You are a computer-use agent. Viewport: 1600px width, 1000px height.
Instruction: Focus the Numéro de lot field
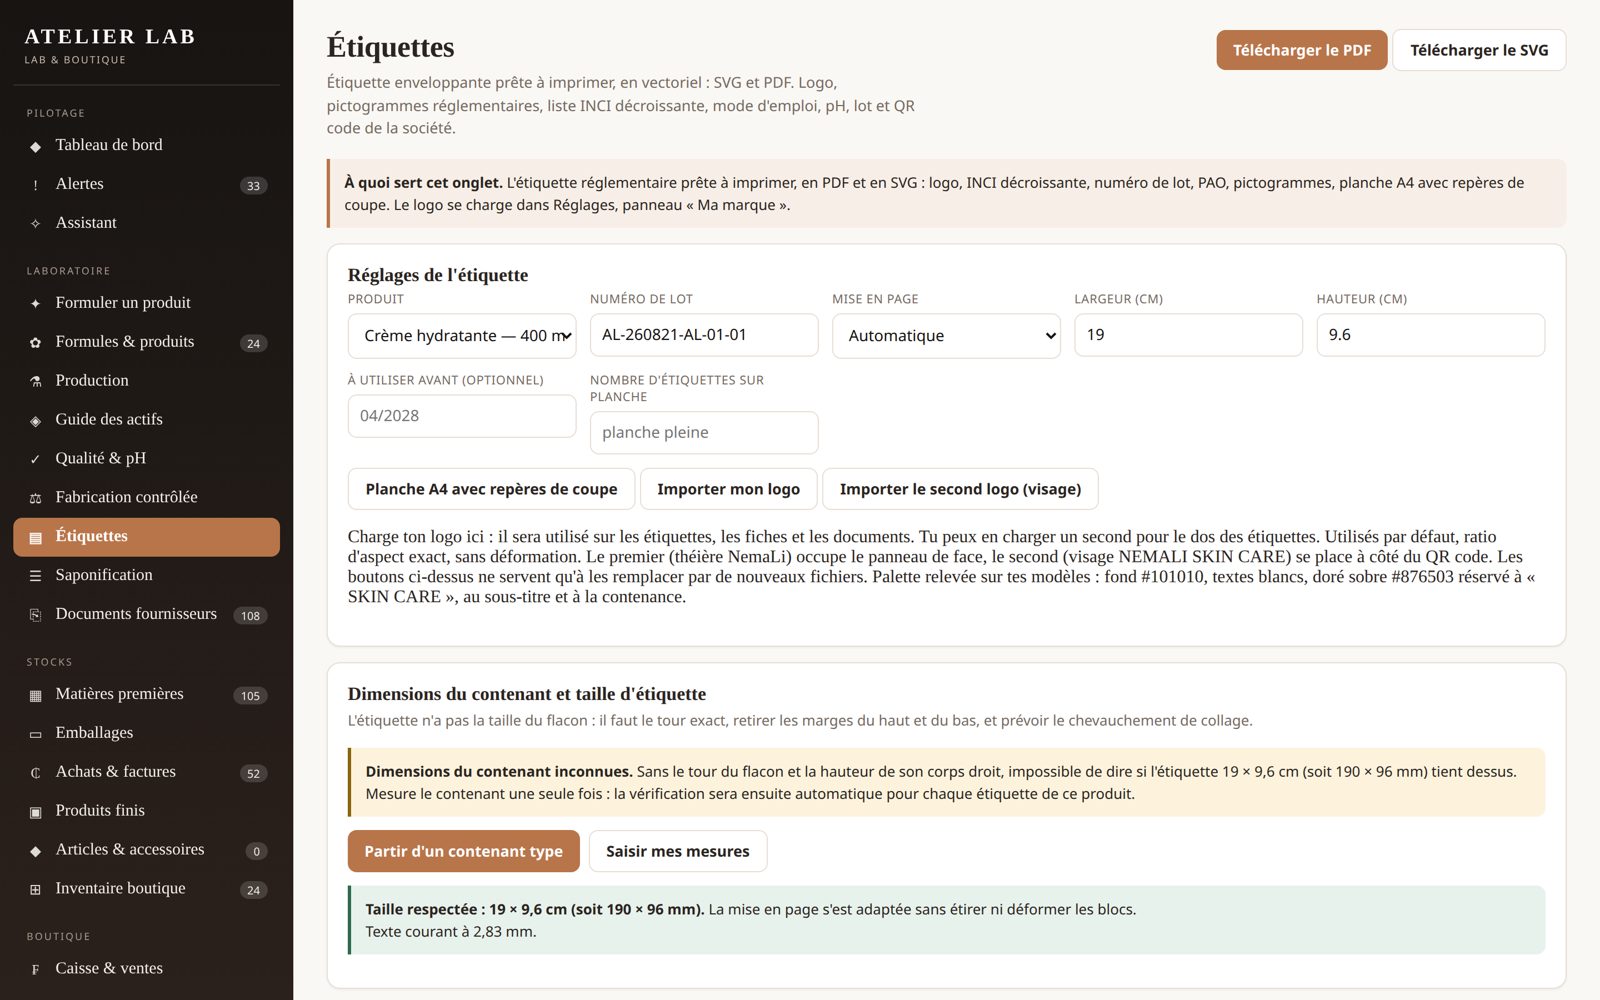point(704,335)
